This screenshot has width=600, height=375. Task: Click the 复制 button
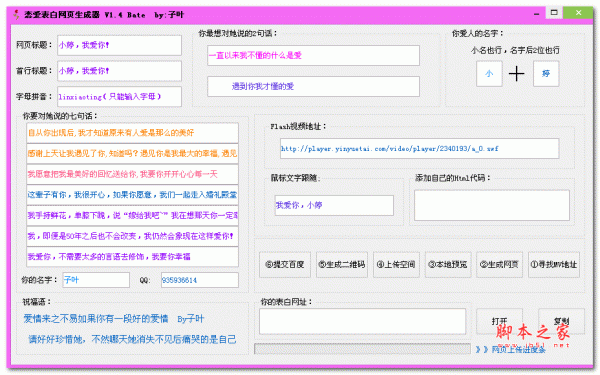pyautogui.click(x=561, y=321)
